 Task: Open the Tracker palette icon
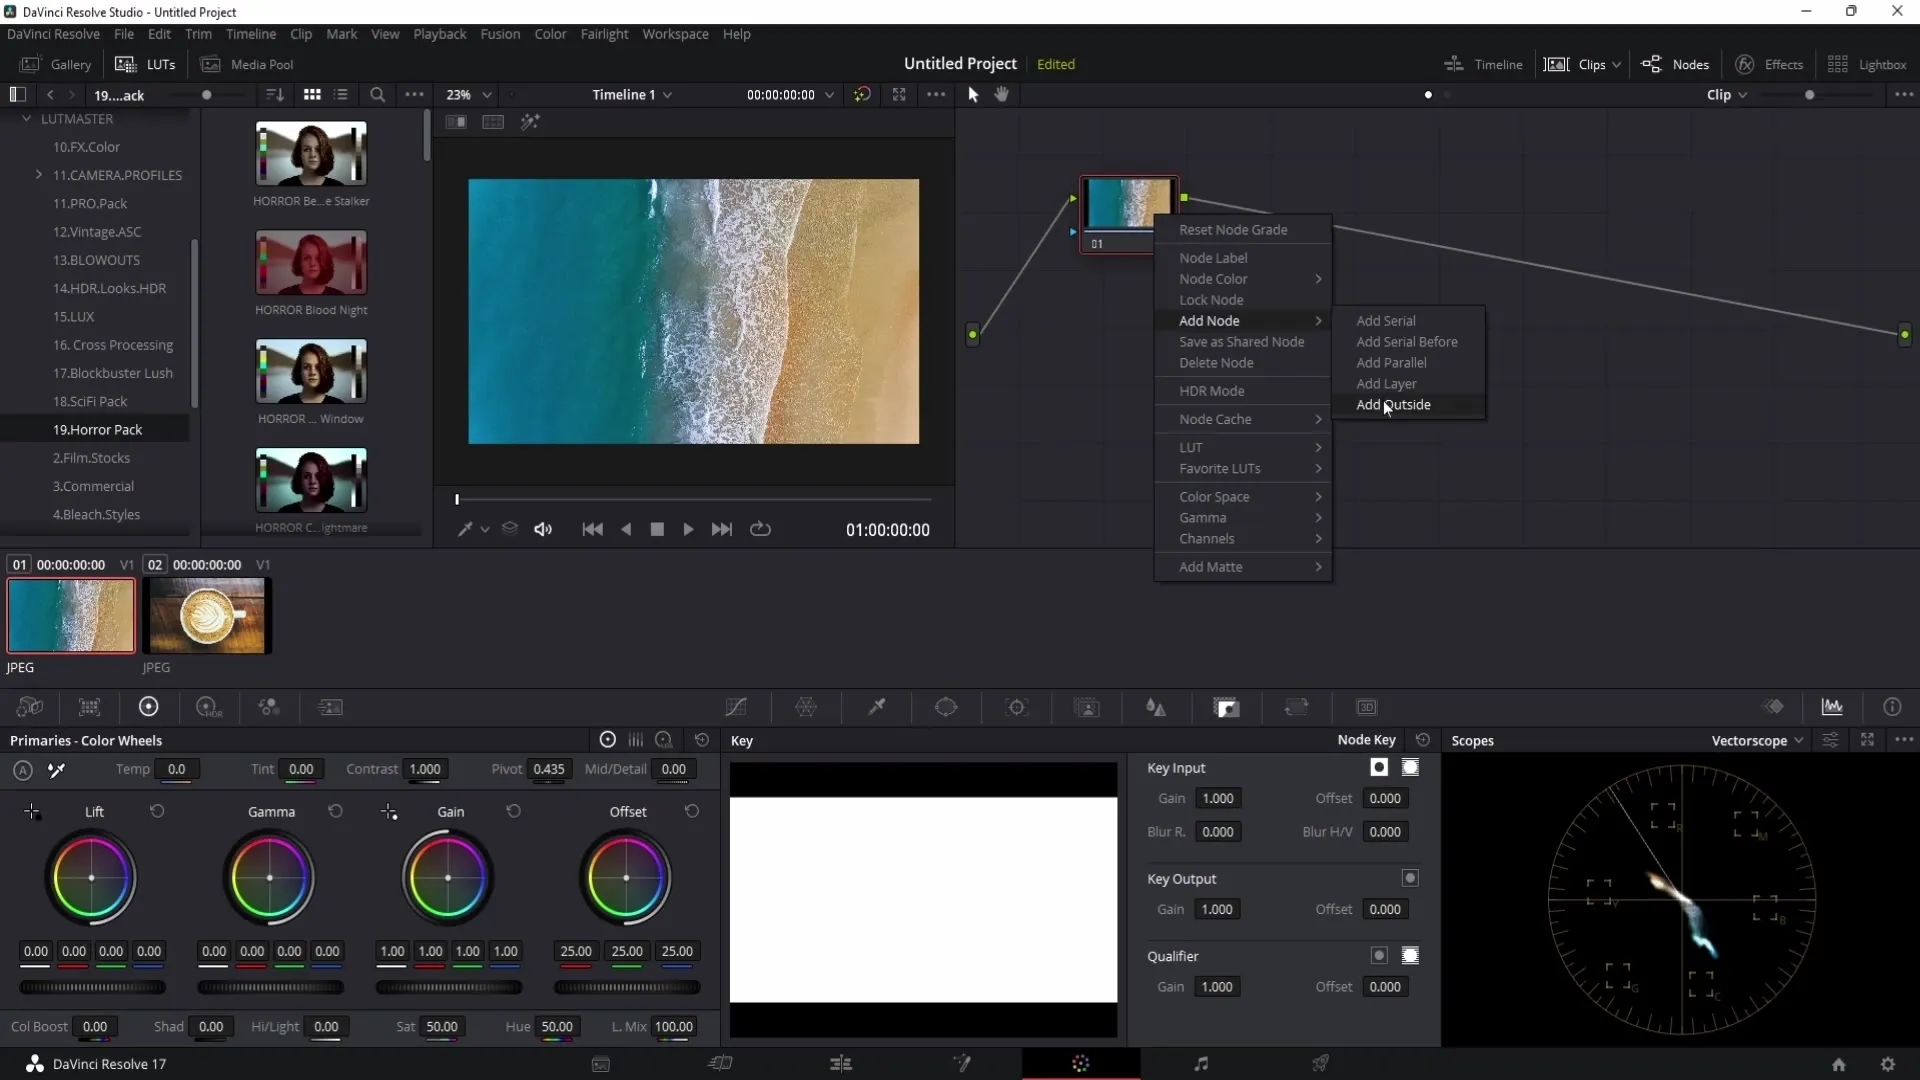[1017, 707]
